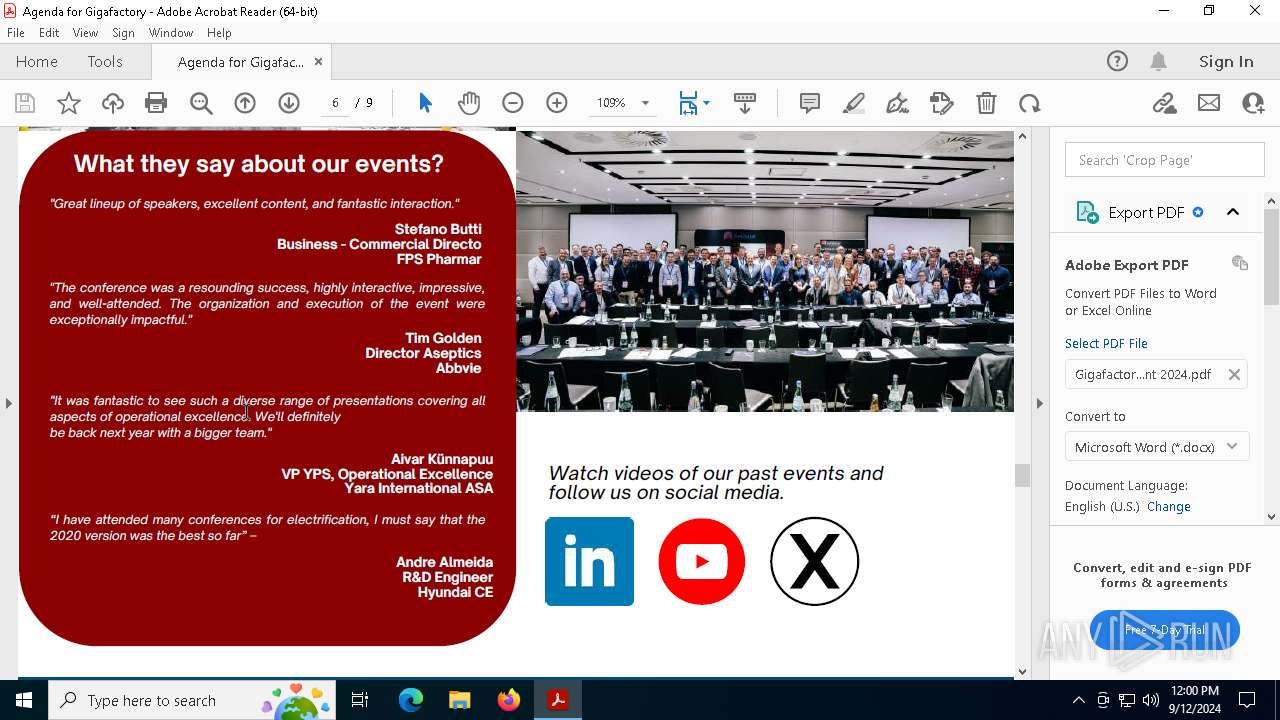The height and width of the screenshot is (720, 1280).
Task: Click the Search 'Crop Page' field
Action: [x=1165, y=160]
